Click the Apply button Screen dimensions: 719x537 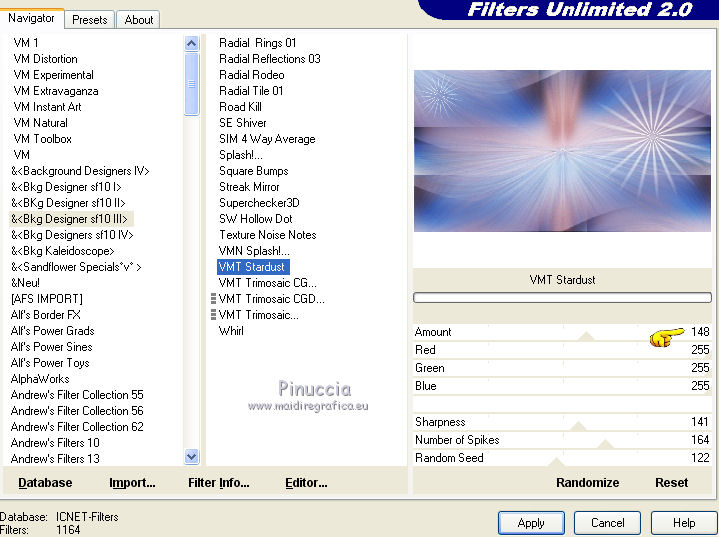(531, 523)
